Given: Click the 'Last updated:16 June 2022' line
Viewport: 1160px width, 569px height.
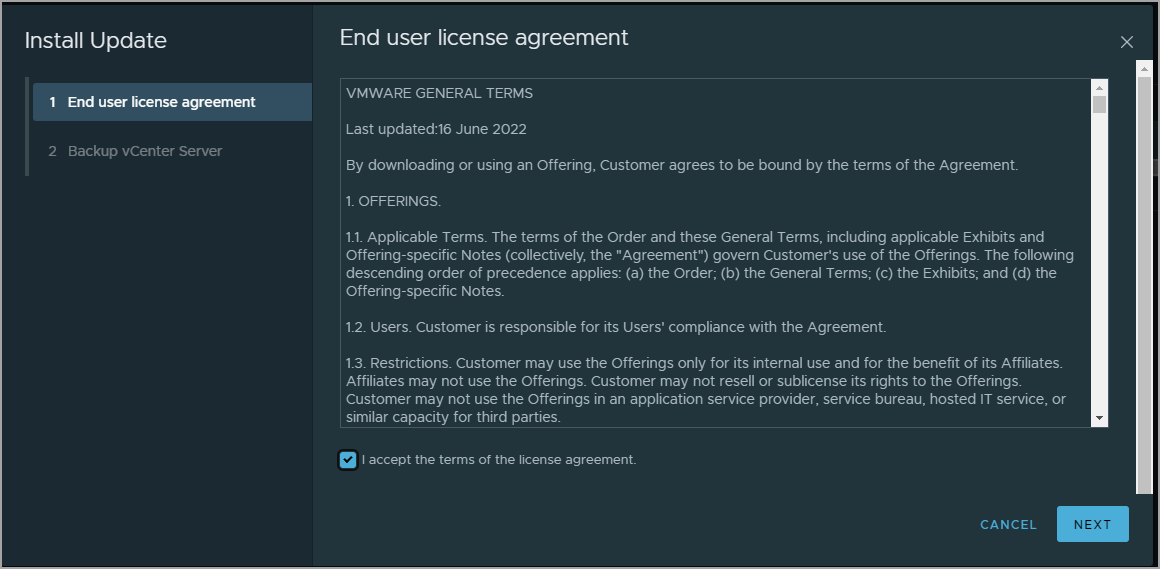Looking at the screenshot, I should (x=436, y=129).
